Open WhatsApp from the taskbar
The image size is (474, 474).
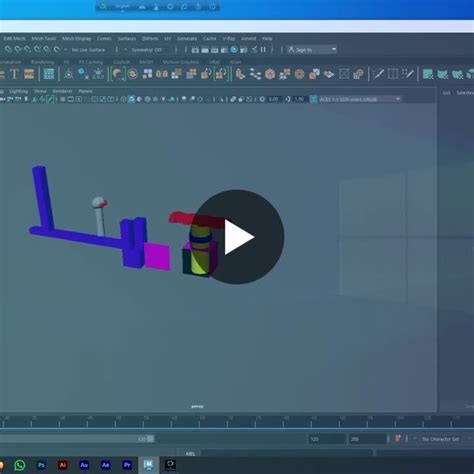pos(20,465)
